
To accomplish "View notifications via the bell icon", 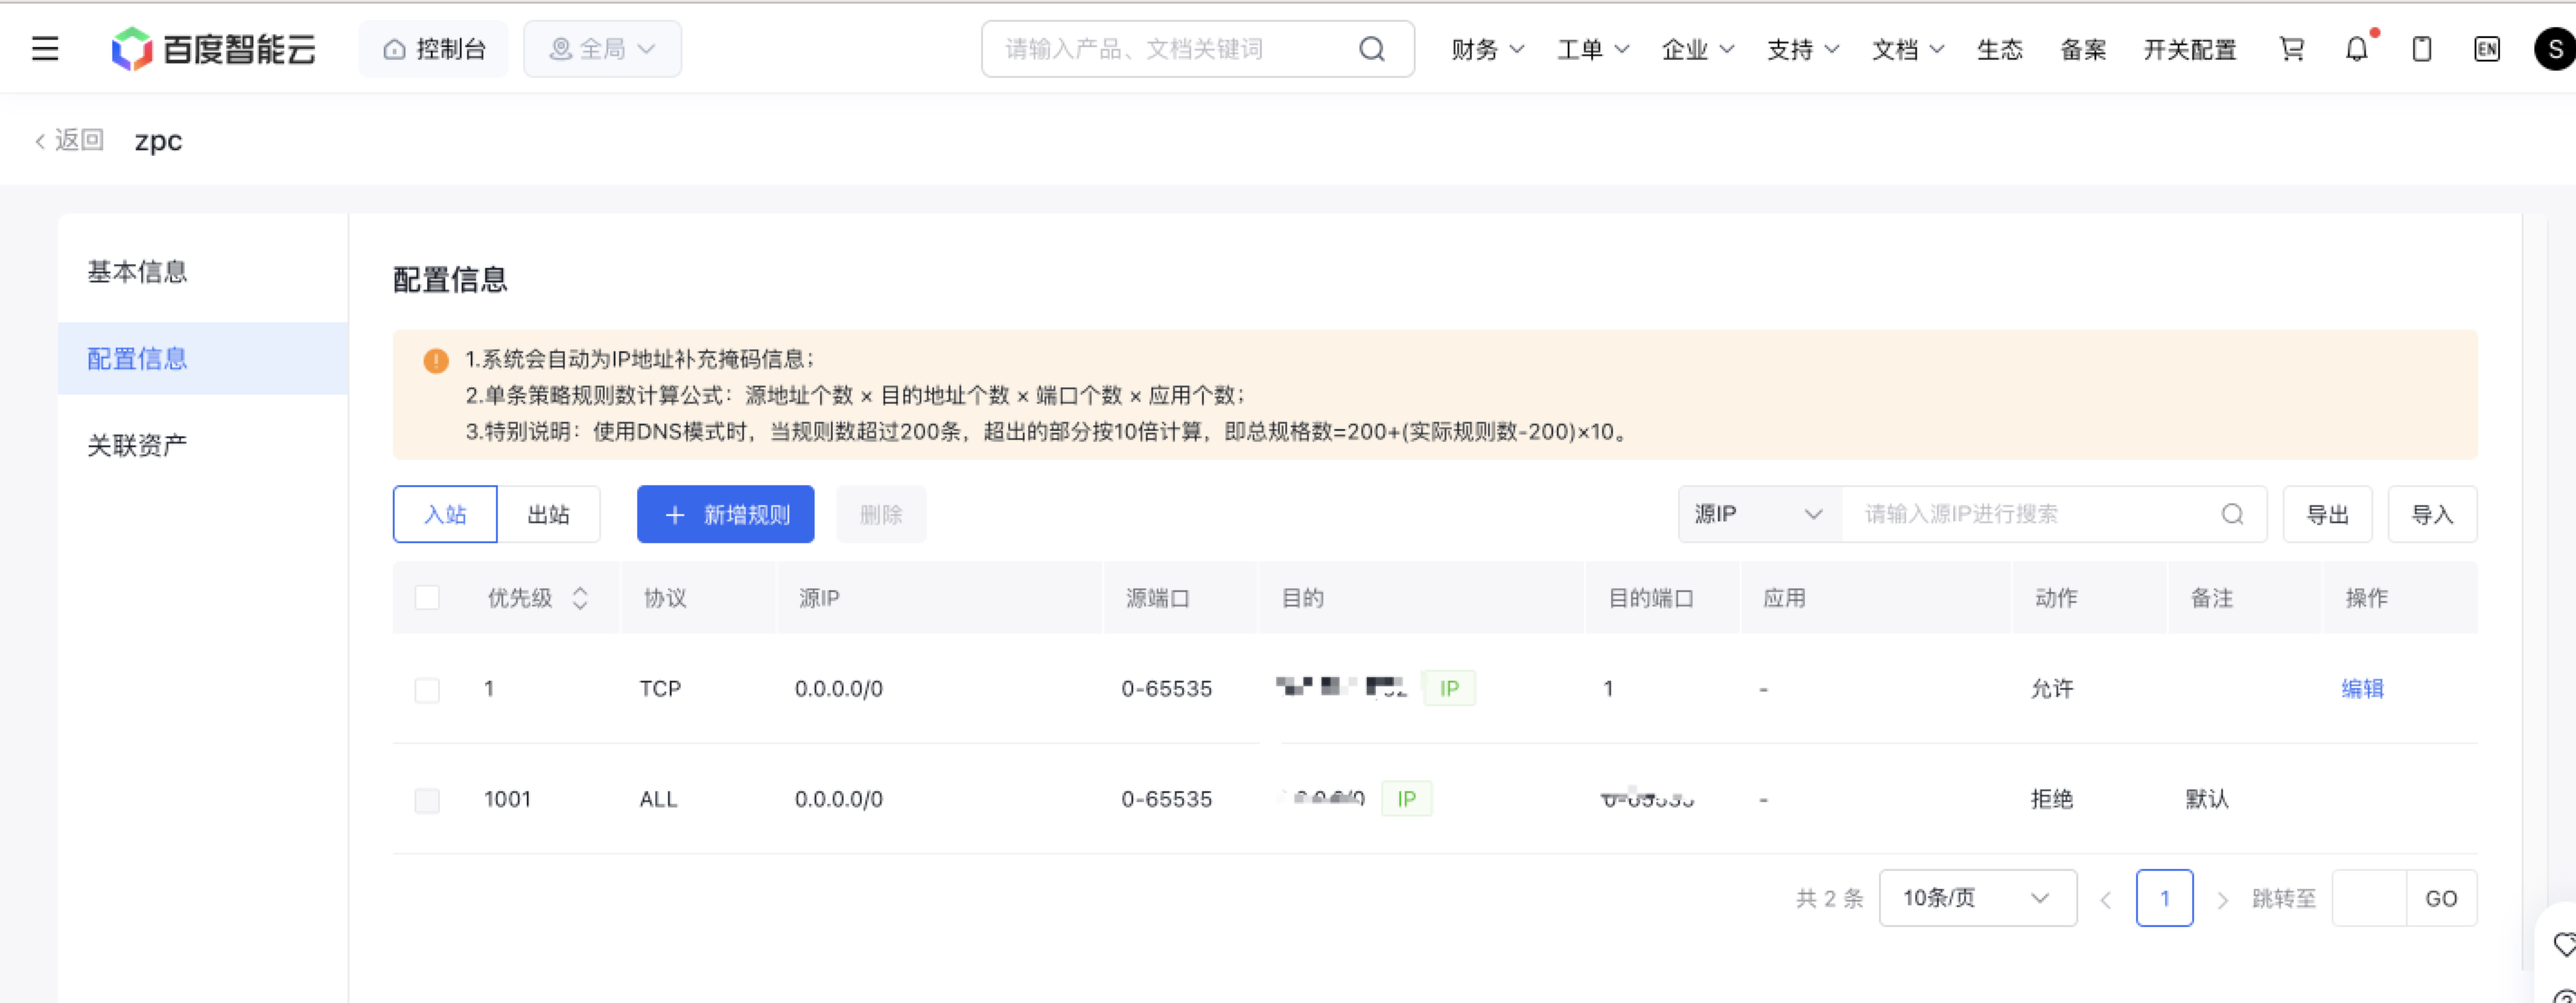I will pos(2357,49).
